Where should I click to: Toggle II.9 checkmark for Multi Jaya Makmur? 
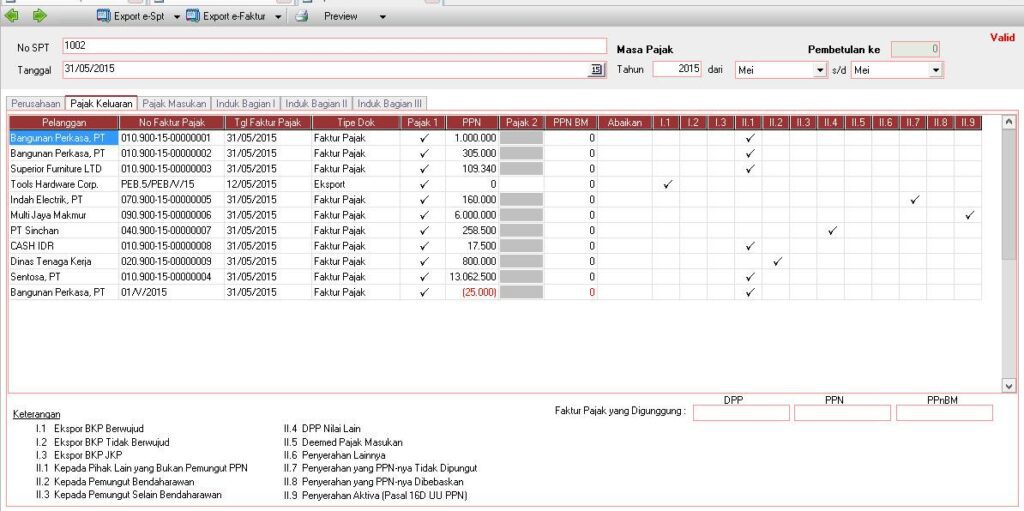[x=968, y=216]
